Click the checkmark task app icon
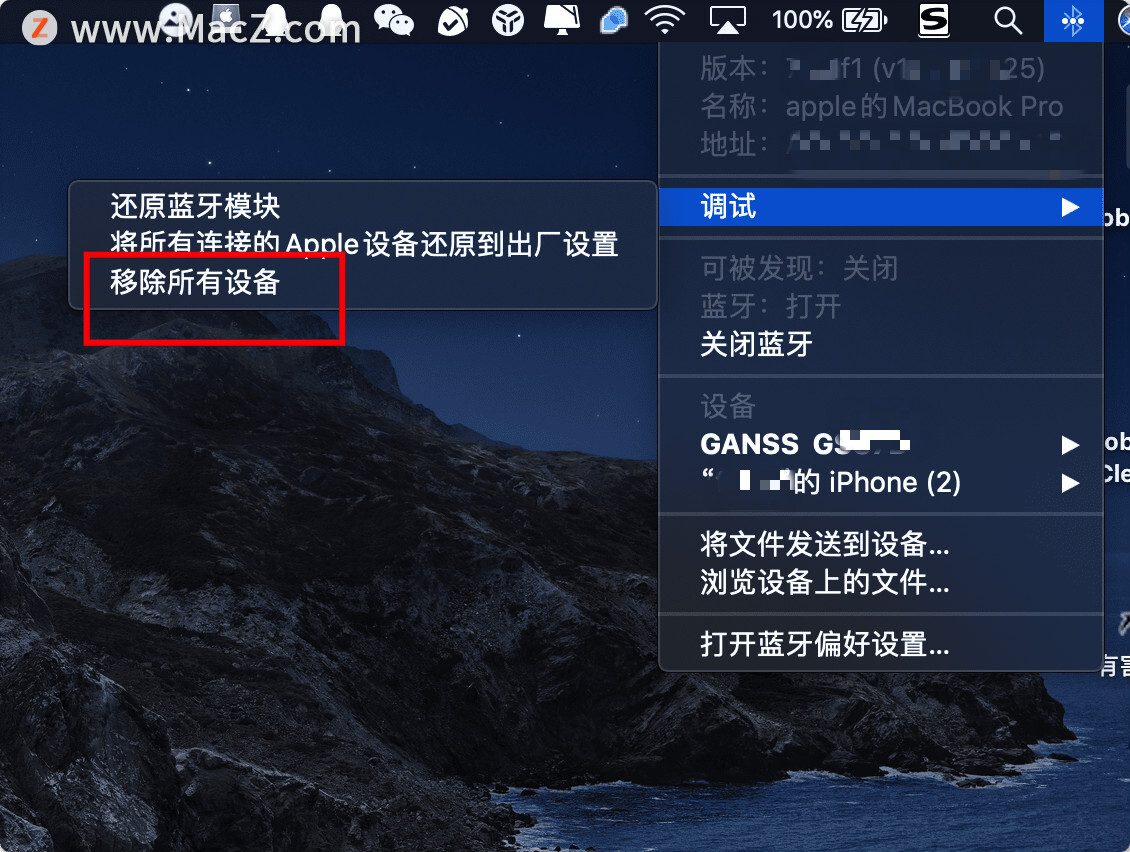 [x=453, y=20]
